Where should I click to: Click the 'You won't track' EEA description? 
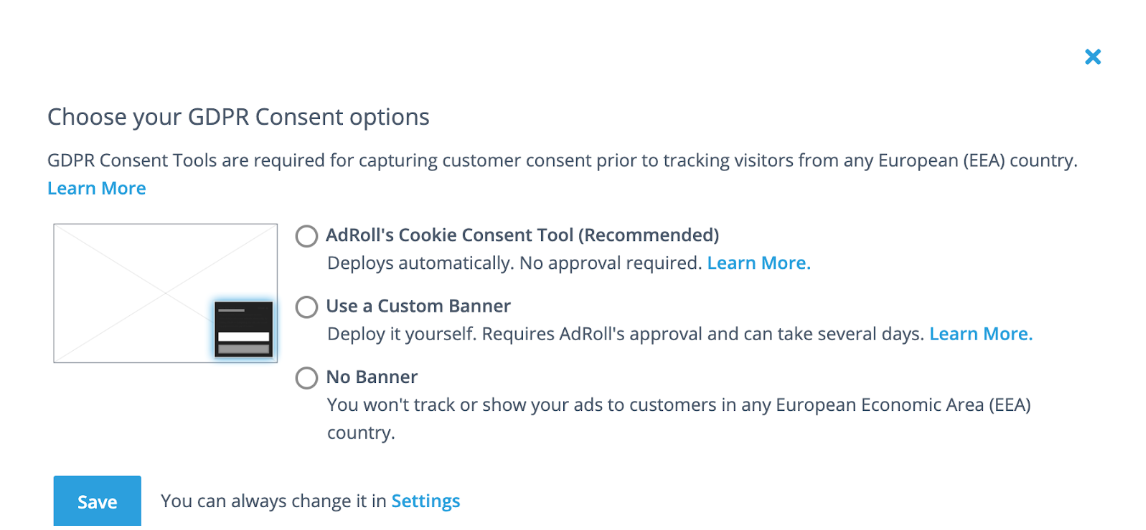click(x=678, y=406)
